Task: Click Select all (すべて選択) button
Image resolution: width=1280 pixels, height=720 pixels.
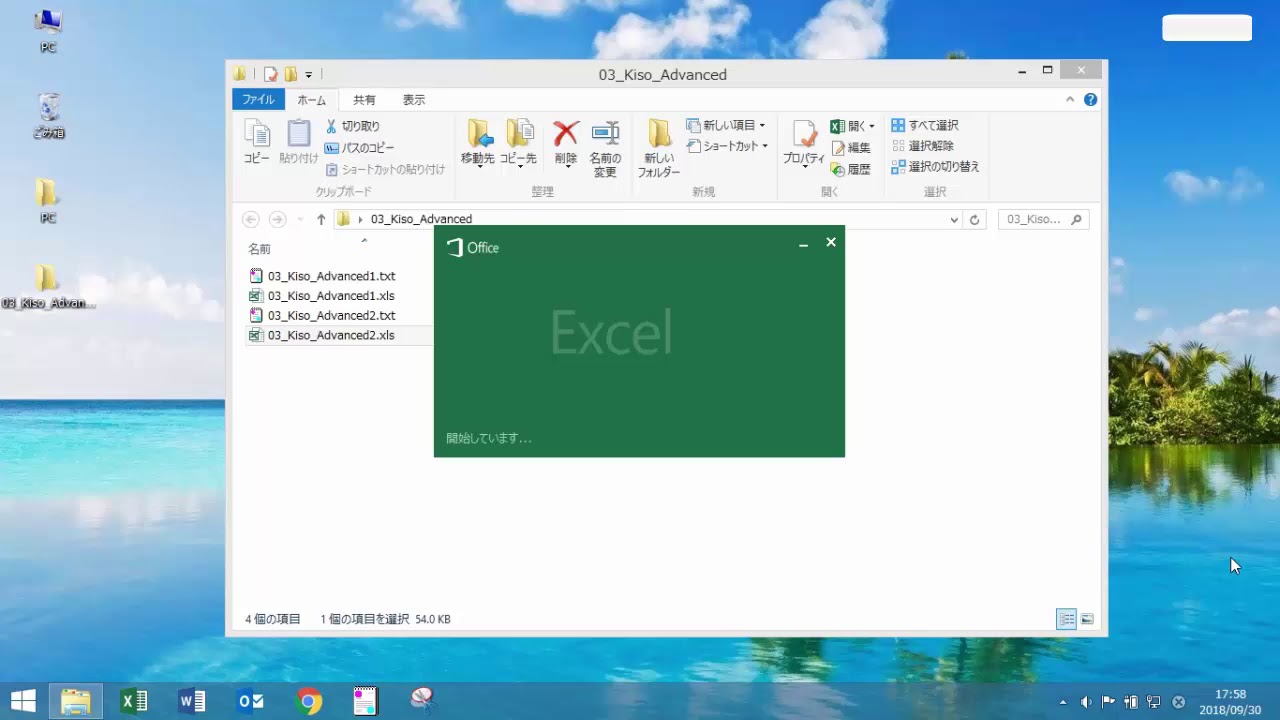Action: point(925,125)
